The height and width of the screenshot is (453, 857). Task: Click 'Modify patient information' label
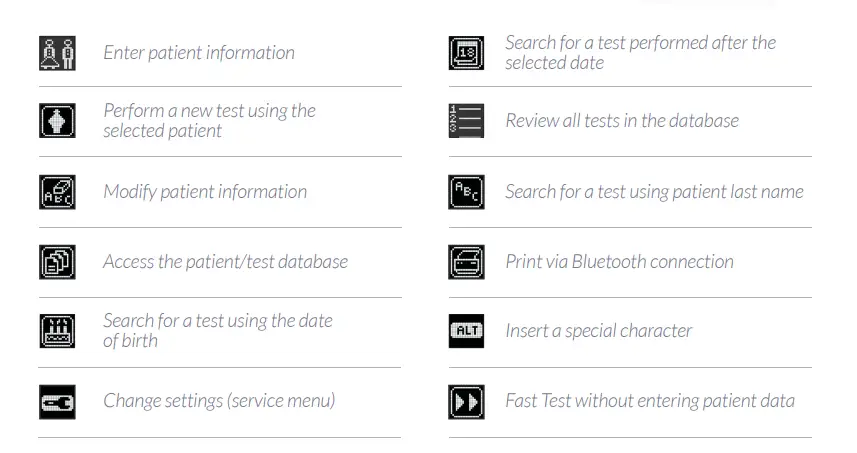pos(205,191)
